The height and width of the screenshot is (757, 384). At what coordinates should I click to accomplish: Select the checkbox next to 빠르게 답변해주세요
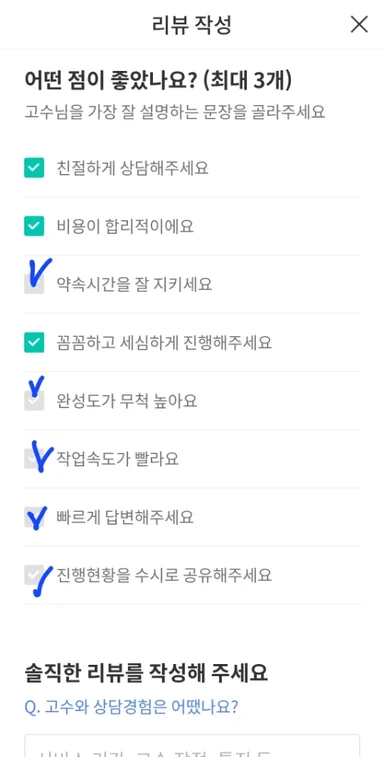(34, 517)
